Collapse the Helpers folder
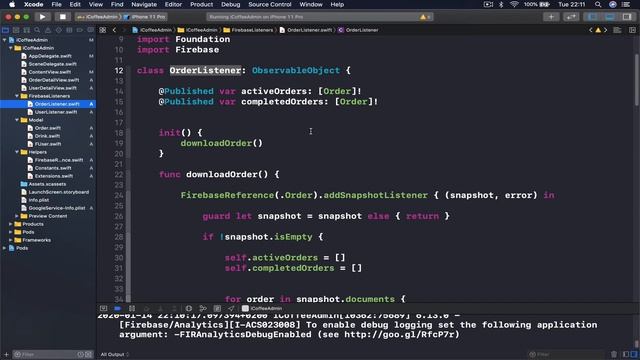The width and height of the screenshot is (640, 360). click(17, 152)
